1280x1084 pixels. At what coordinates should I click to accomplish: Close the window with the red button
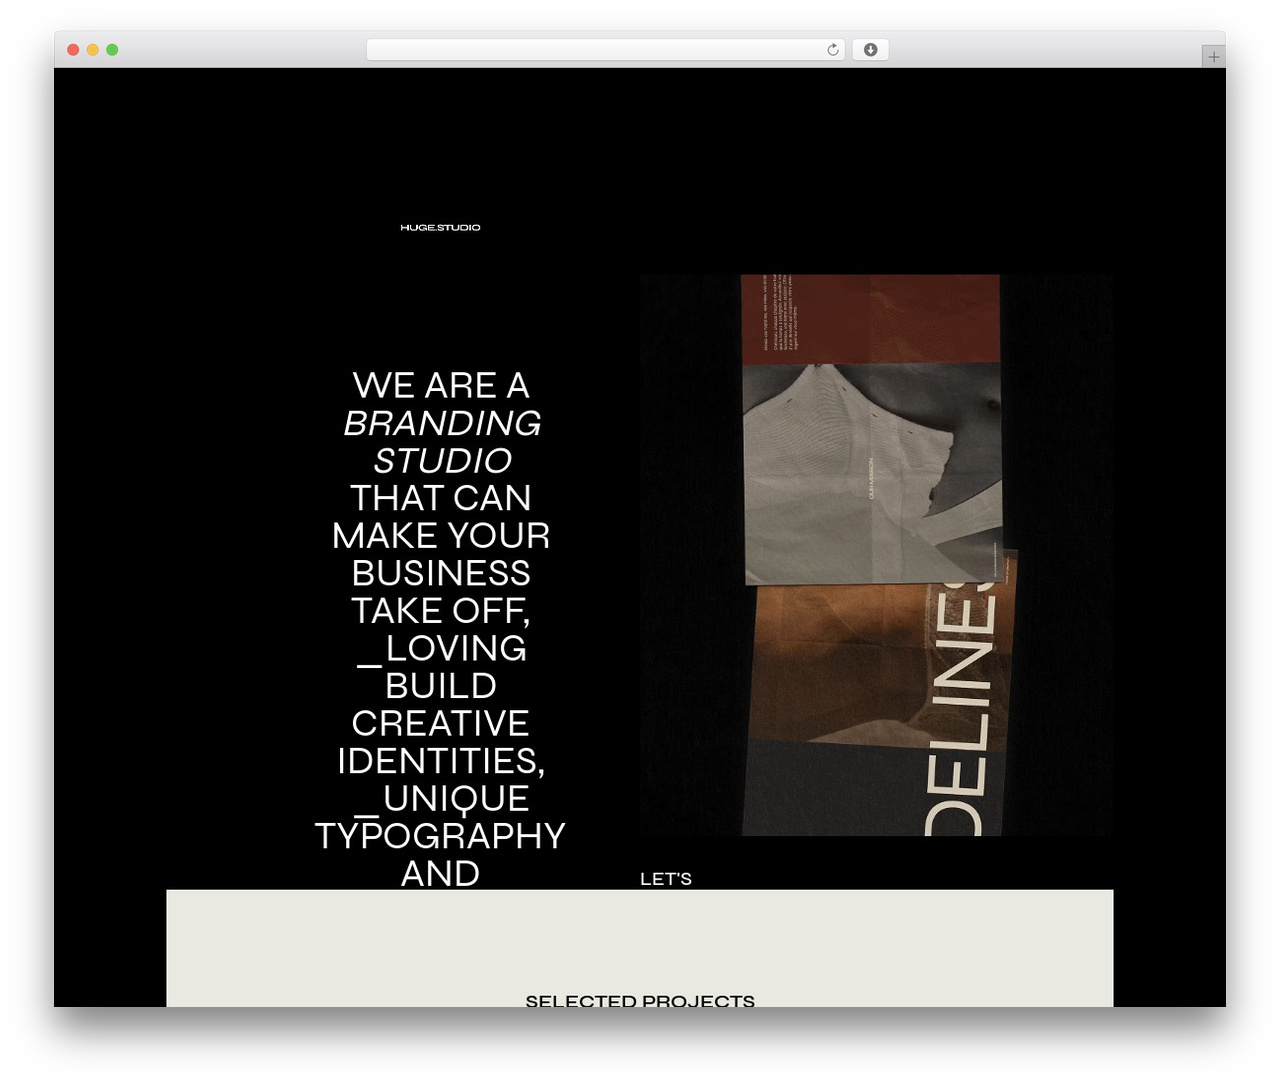(x=73, y=50)
